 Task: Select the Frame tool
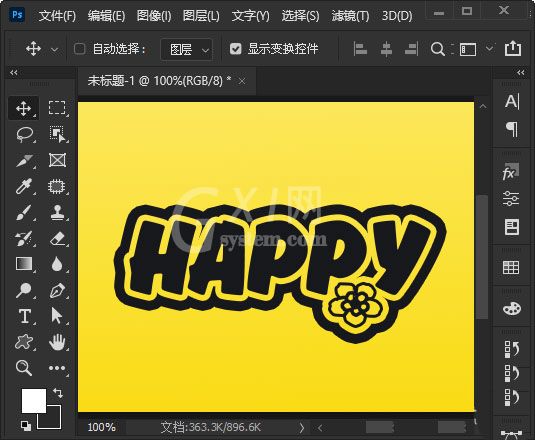pyautogui.click(x=57, y=160)
